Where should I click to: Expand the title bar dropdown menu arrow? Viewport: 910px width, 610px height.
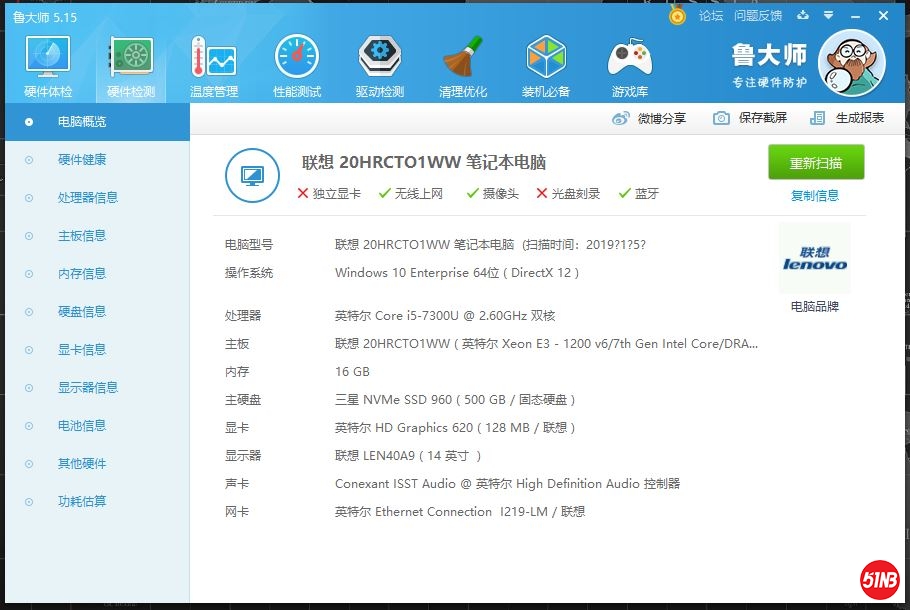(x=828, y=16)
